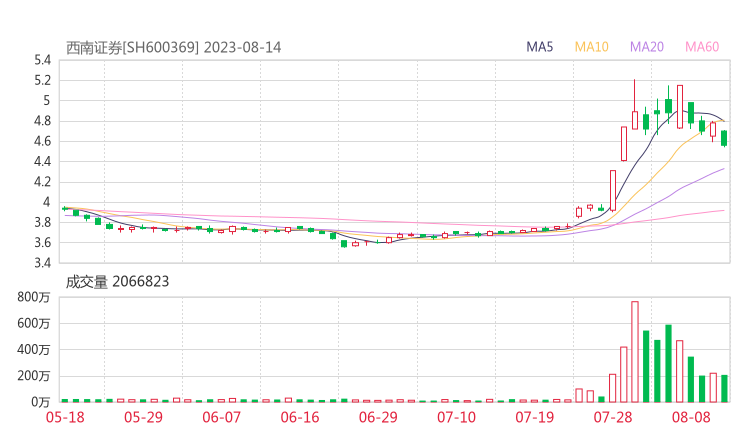Screen dimensions: 740x440
Task: Click the 06-07 date label
Action: [222, 417]
